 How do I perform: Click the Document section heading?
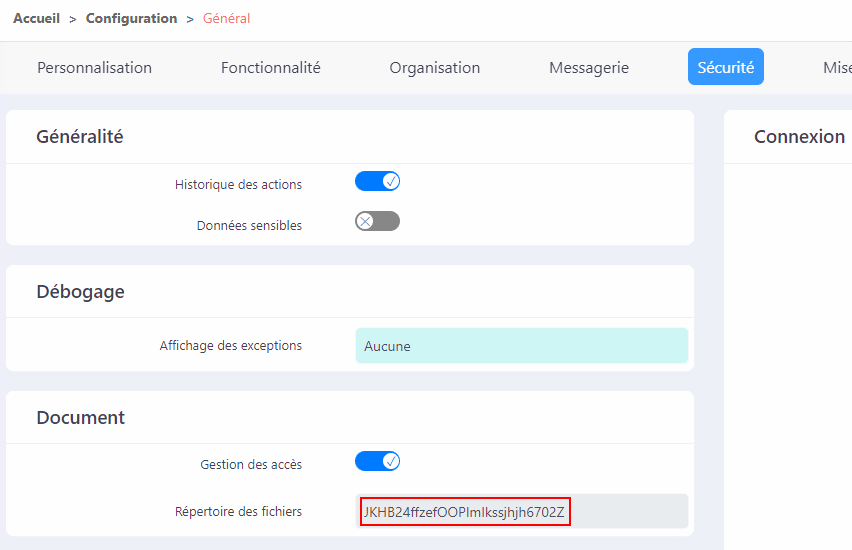tap(80, 417)
